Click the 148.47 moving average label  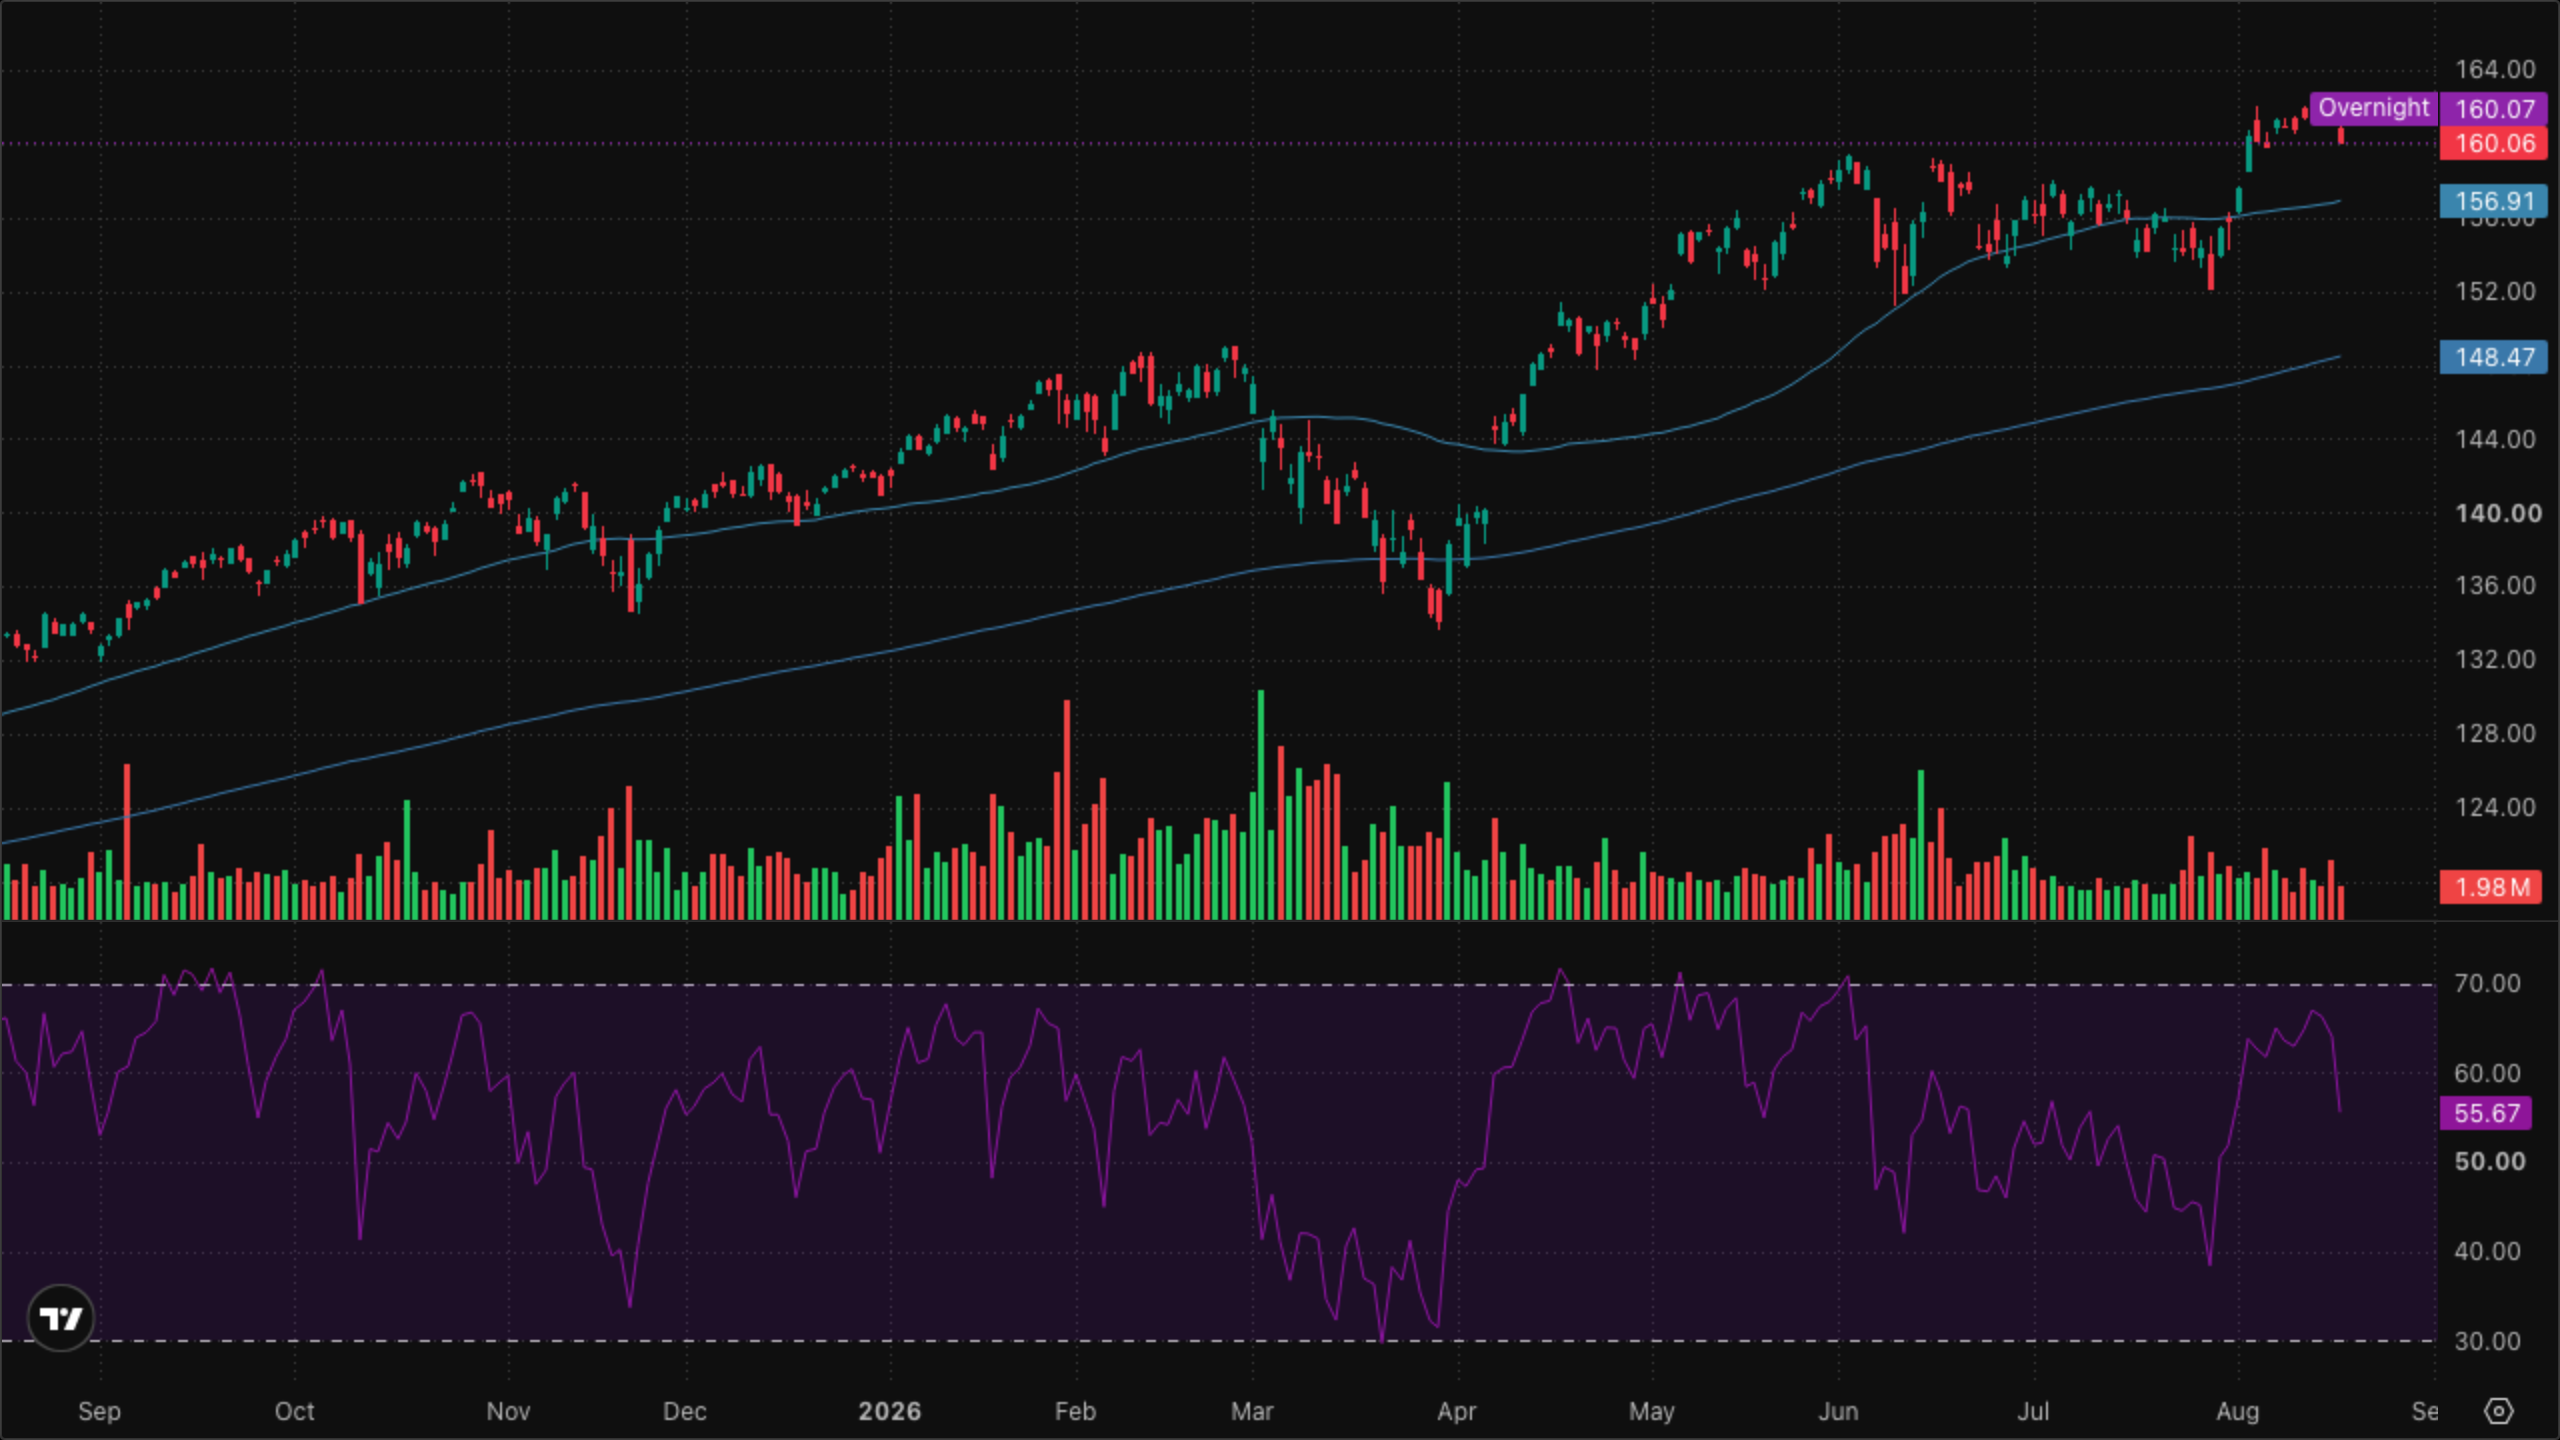pos(2494,357)
